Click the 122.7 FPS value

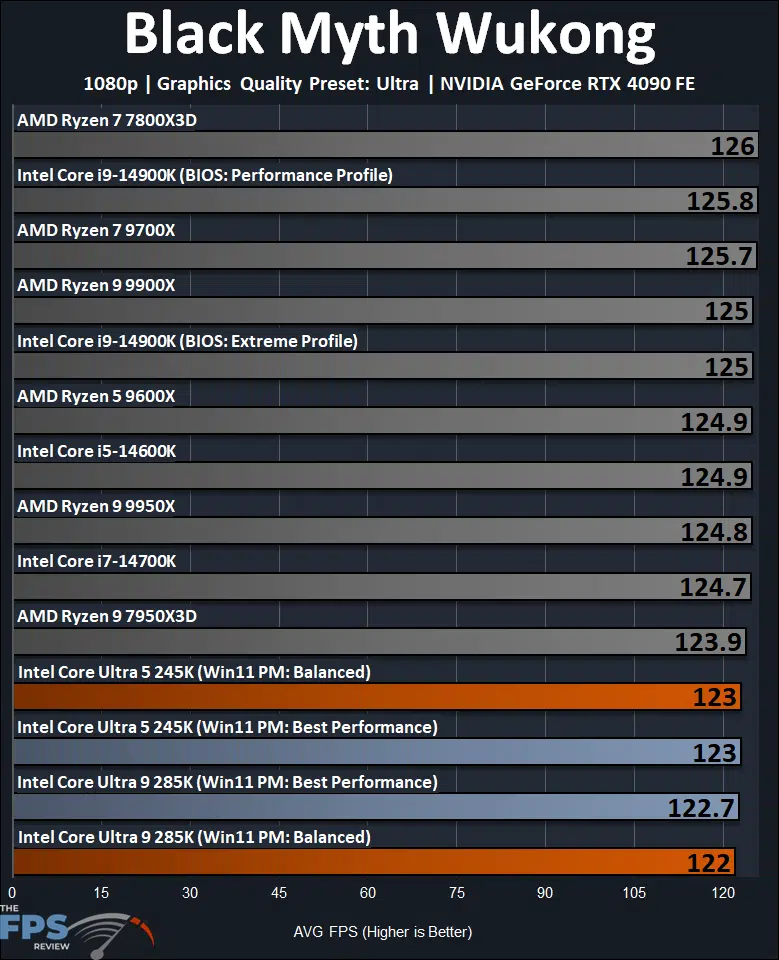(701, 808)
